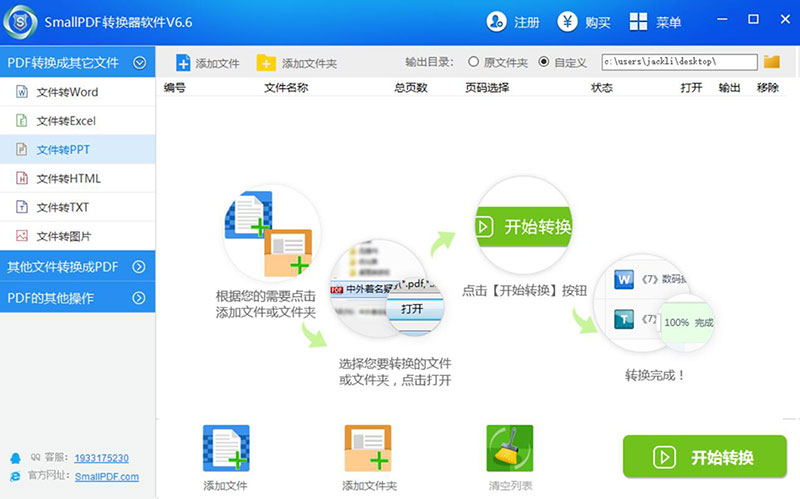Click the 注册 text label in the header
The image size is (800, 499).
coord(526,22)
